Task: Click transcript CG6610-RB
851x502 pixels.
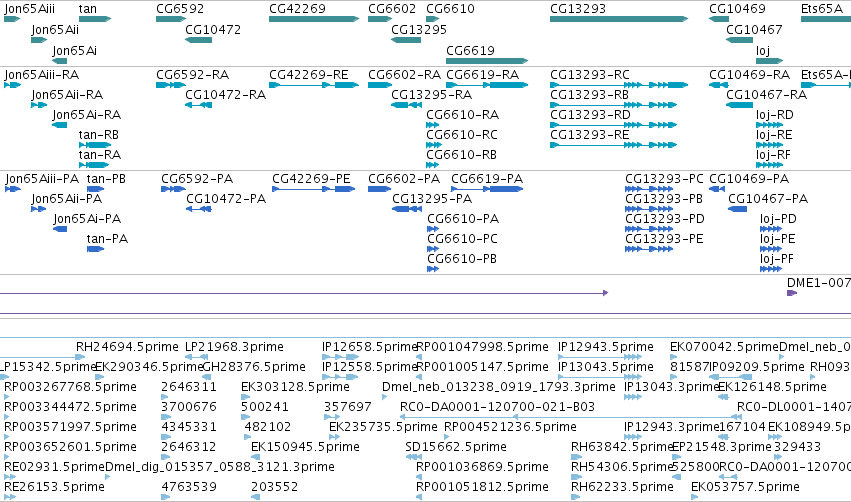Action: coord(461,155)
